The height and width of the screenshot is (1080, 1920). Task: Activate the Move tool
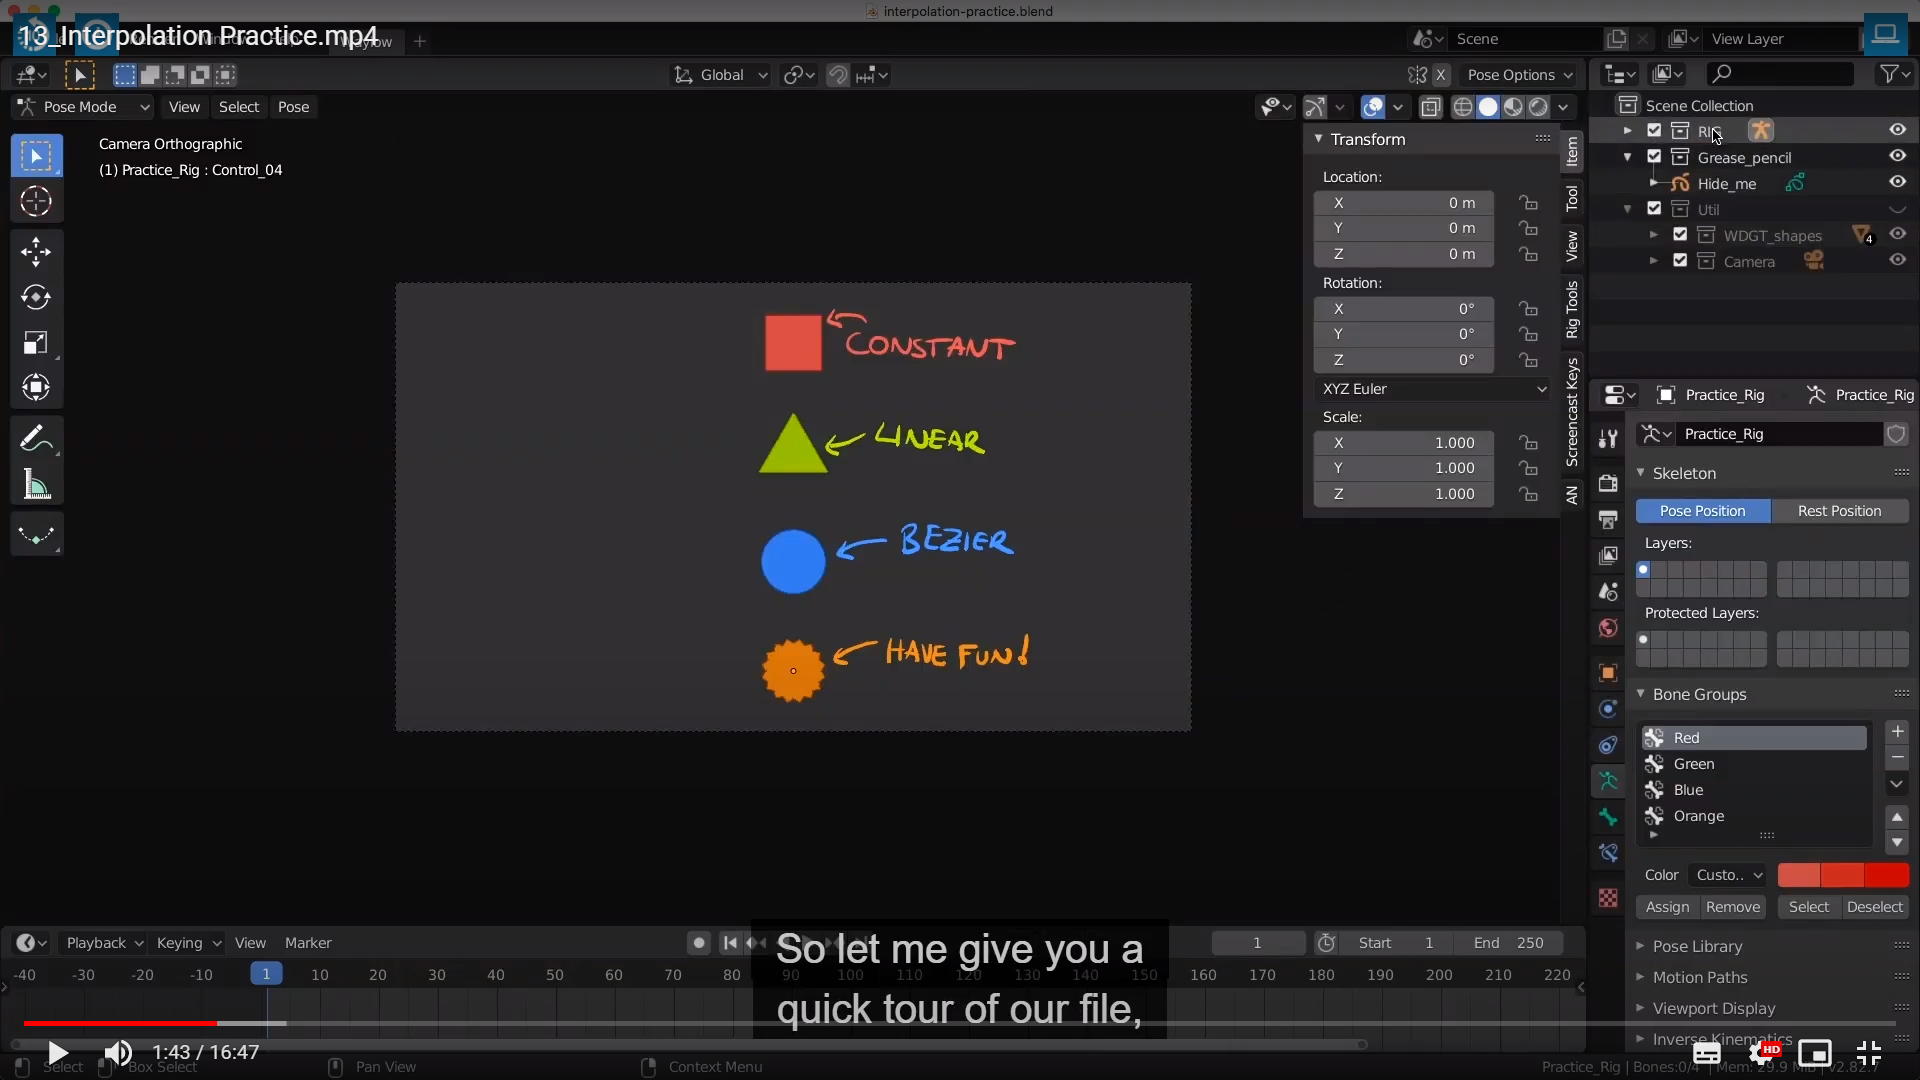point(36,251)
